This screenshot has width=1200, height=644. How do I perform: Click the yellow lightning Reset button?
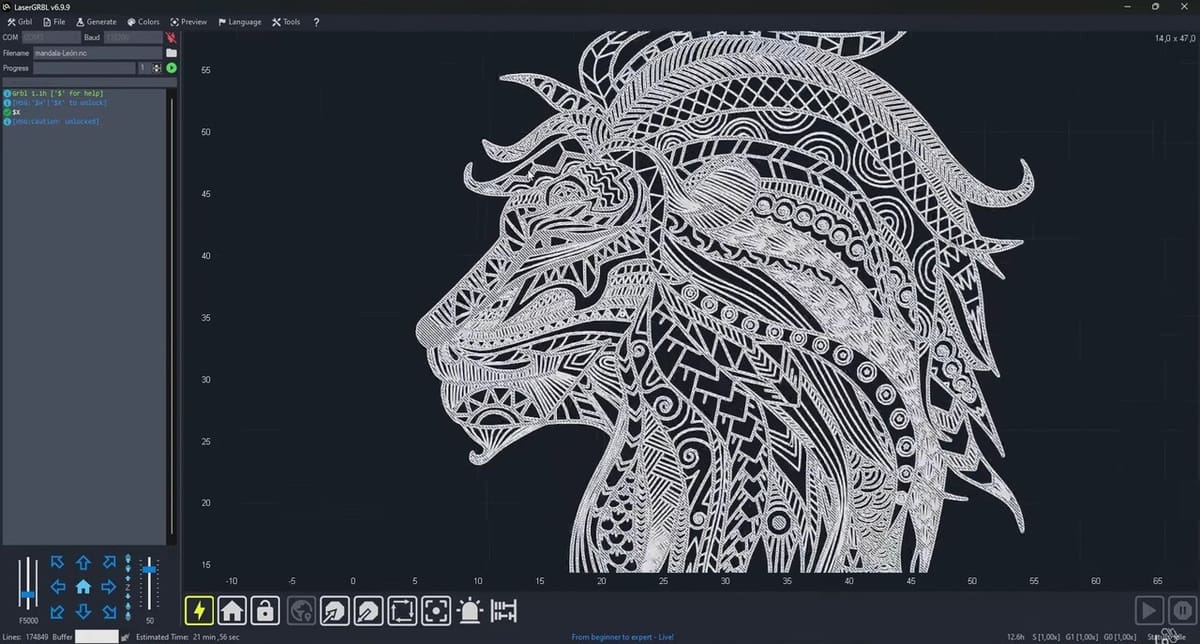(x=199, y=609)
